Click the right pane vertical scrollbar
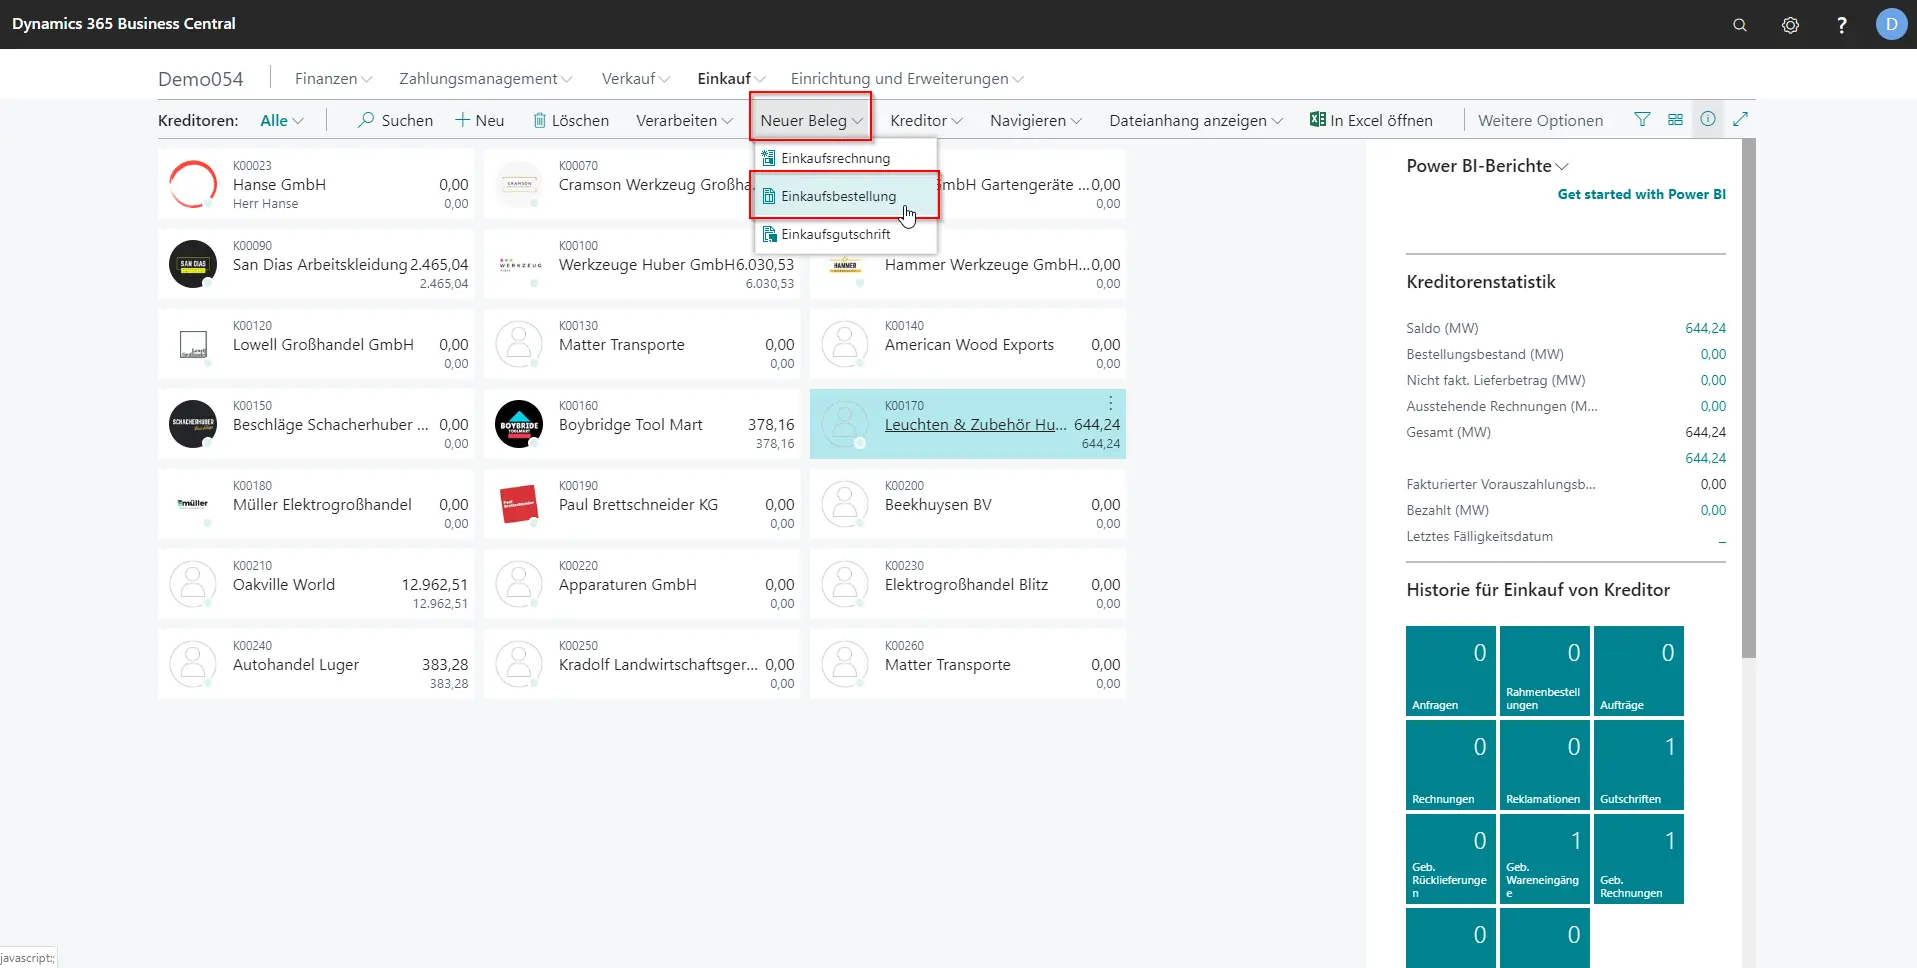 click(1748, 400)
